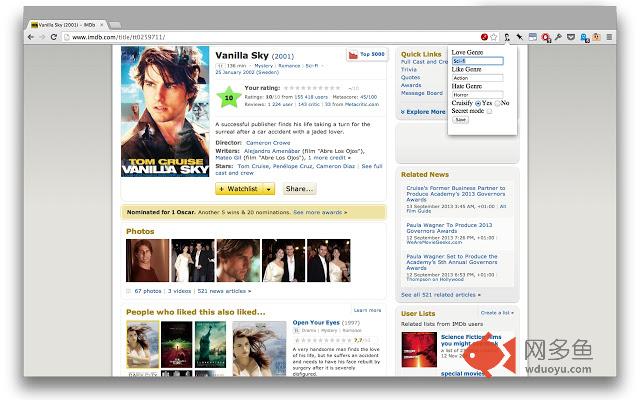Select Yes radio button for Cruisify
The image size is (640, 400).
click(x=478, y=103)
